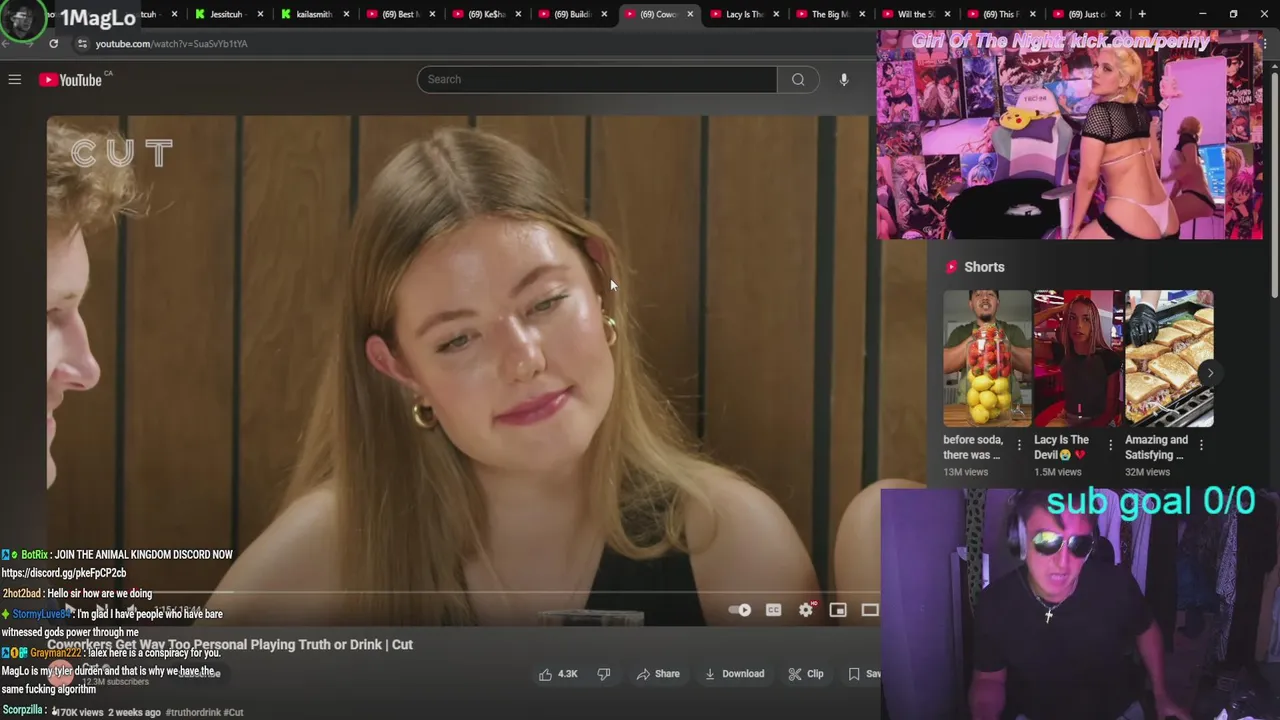Switch to the '(69) Buildi' browser tab
The height and width of the screenshot is (720, 1280).
[x=571, y=14]
